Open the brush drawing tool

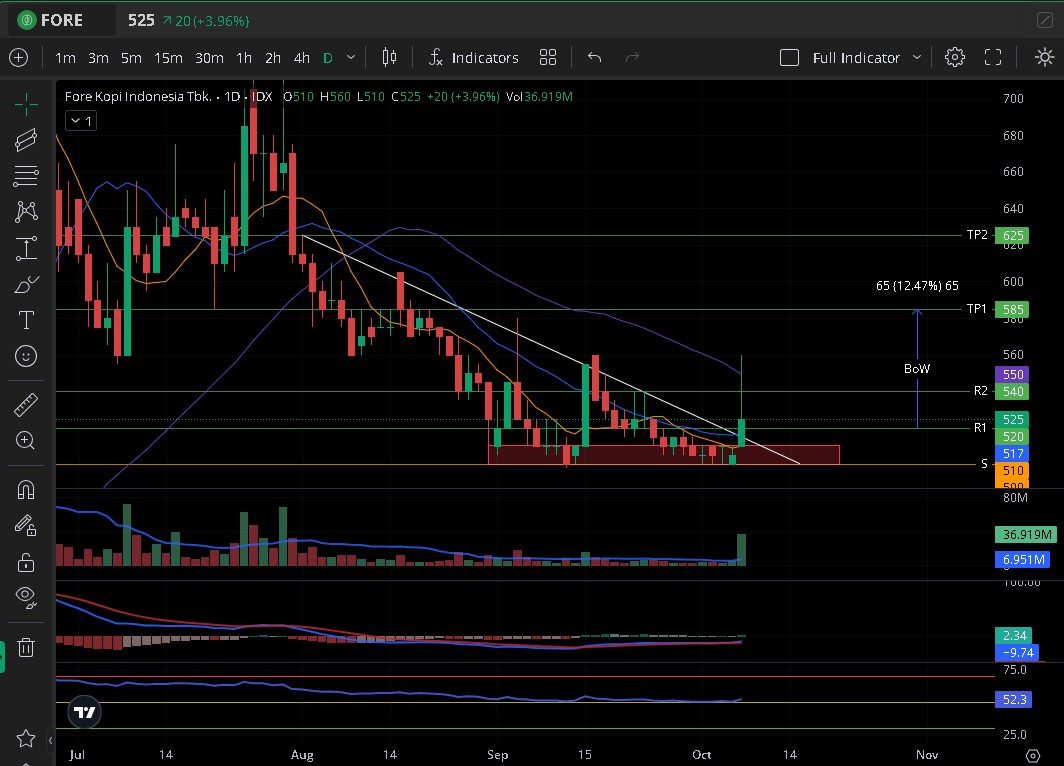pyautogui.click(x=26, y=285)
